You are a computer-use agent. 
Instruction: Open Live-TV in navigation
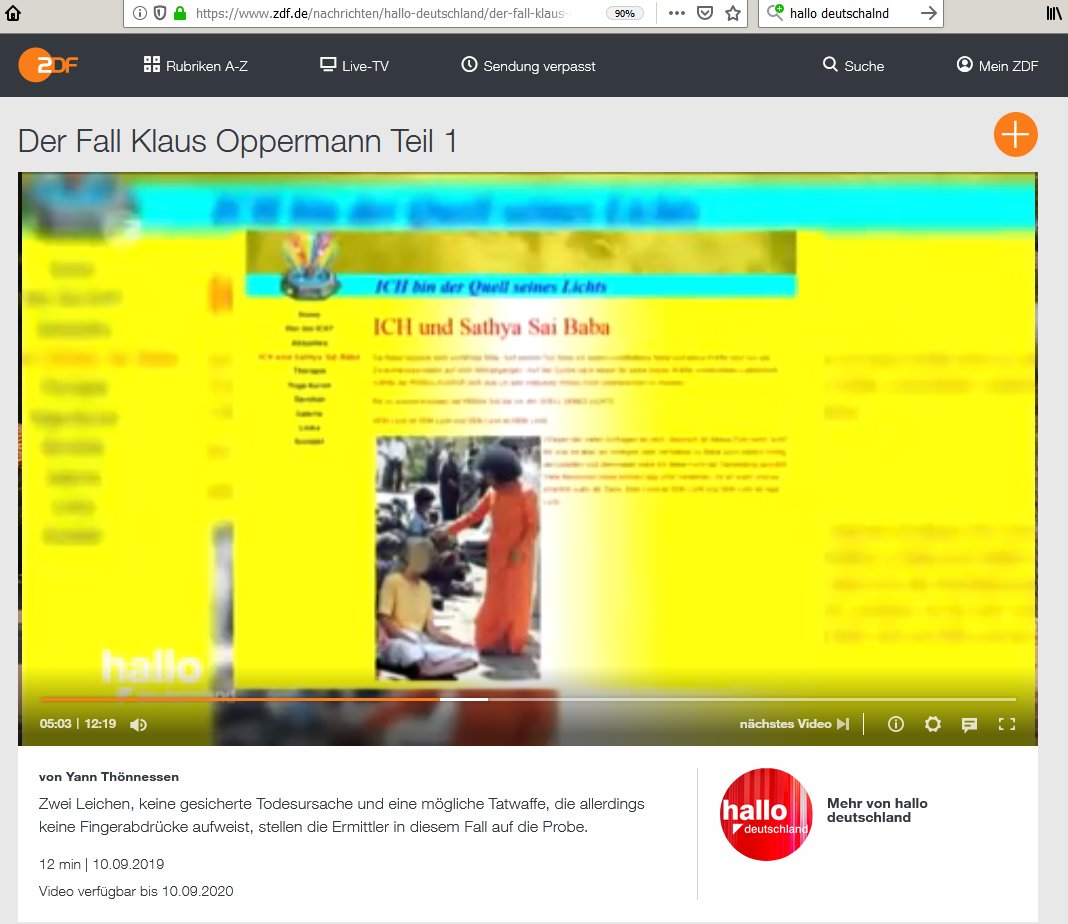tap(354, 66)
